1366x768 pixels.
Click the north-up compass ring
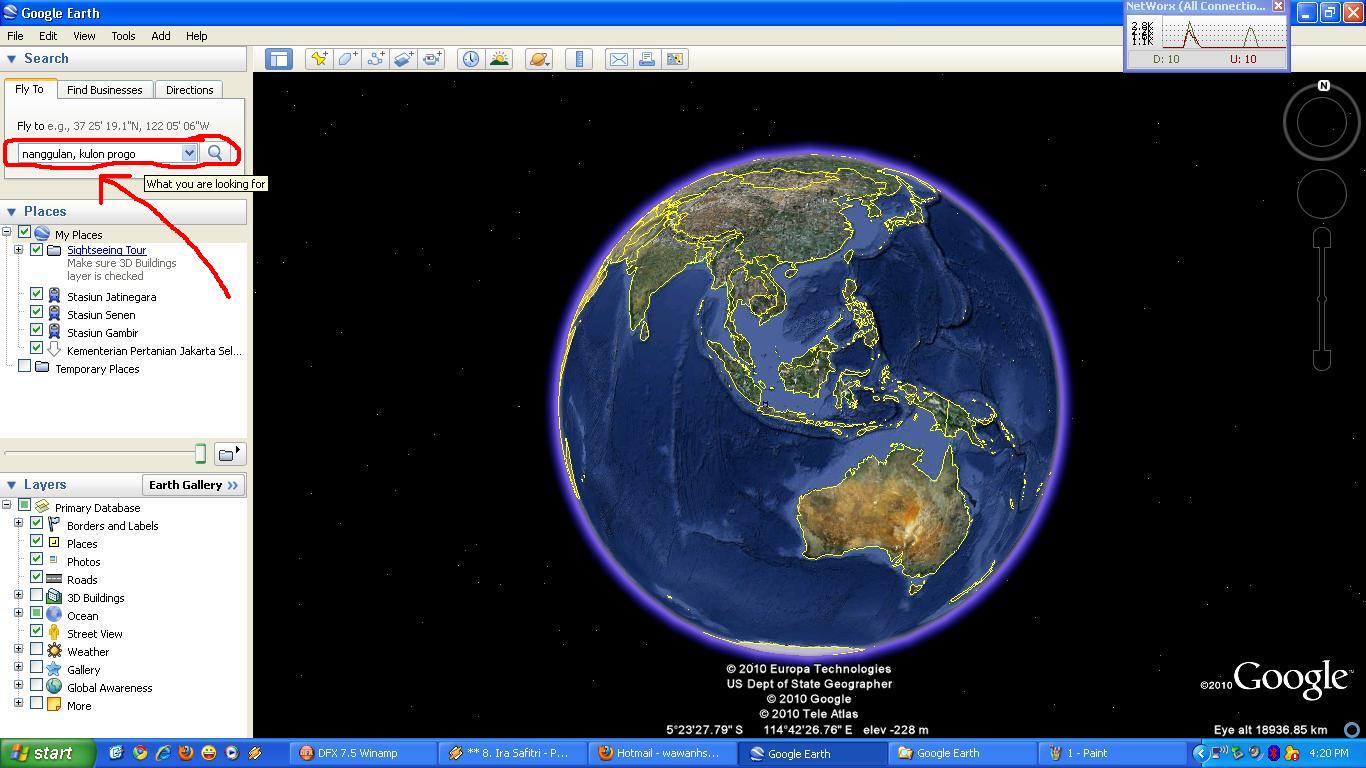coord(1322,122)
